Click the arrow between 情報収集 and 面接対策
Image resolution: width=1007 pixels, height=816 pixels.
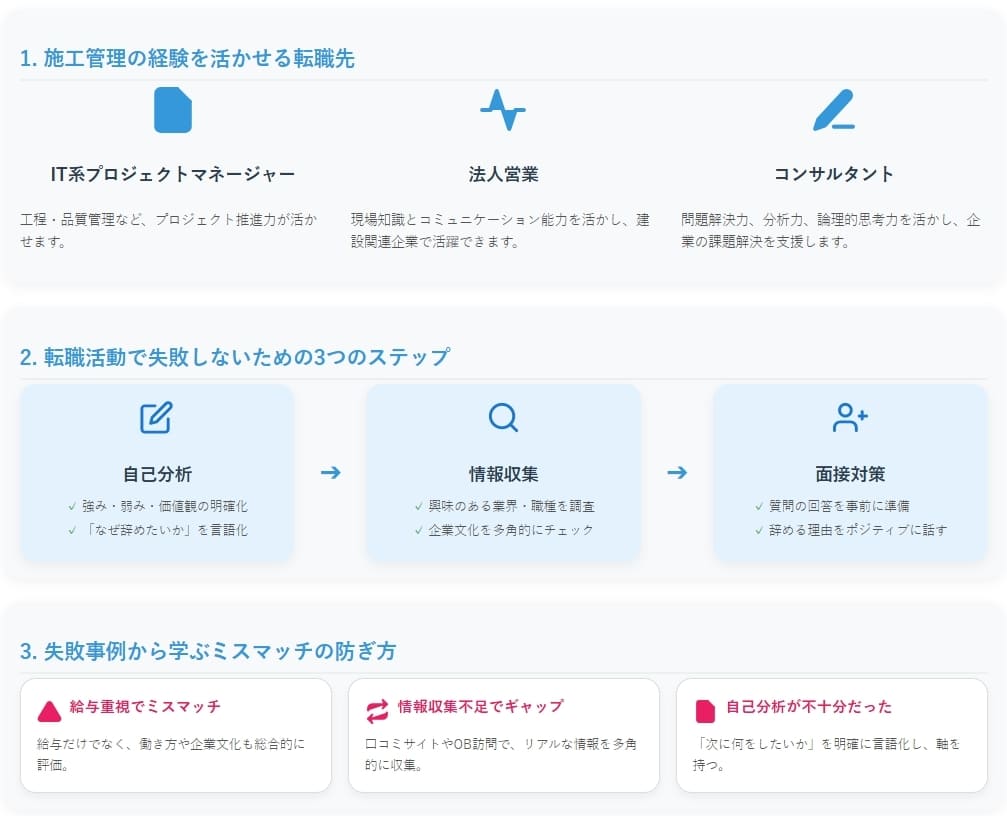(x=677, y=473)
